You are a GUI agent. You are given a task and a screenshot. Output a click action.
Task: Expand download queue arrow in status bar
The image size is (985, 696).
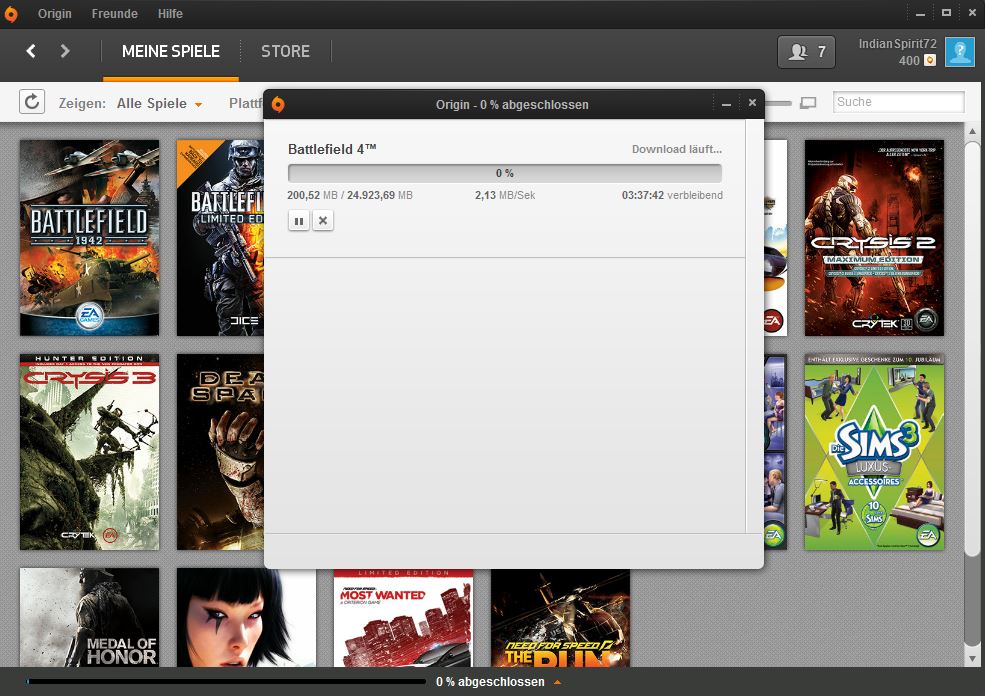(557, 682)
